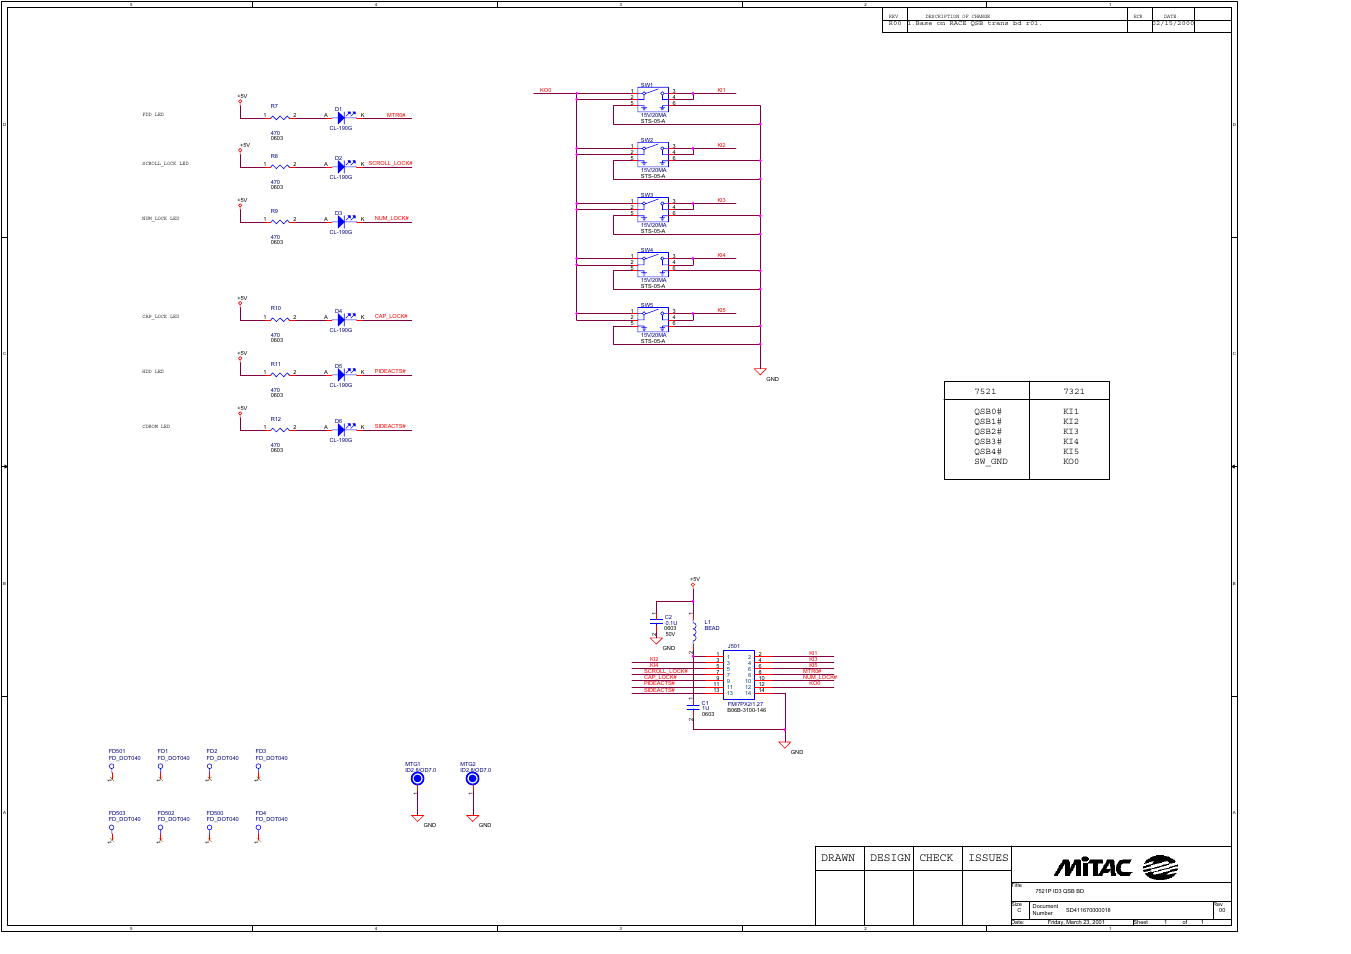Select GND symbol below connector J501
Image resolution: width=1351 pixels, height=954 pixels.
[x=785, y=744]
